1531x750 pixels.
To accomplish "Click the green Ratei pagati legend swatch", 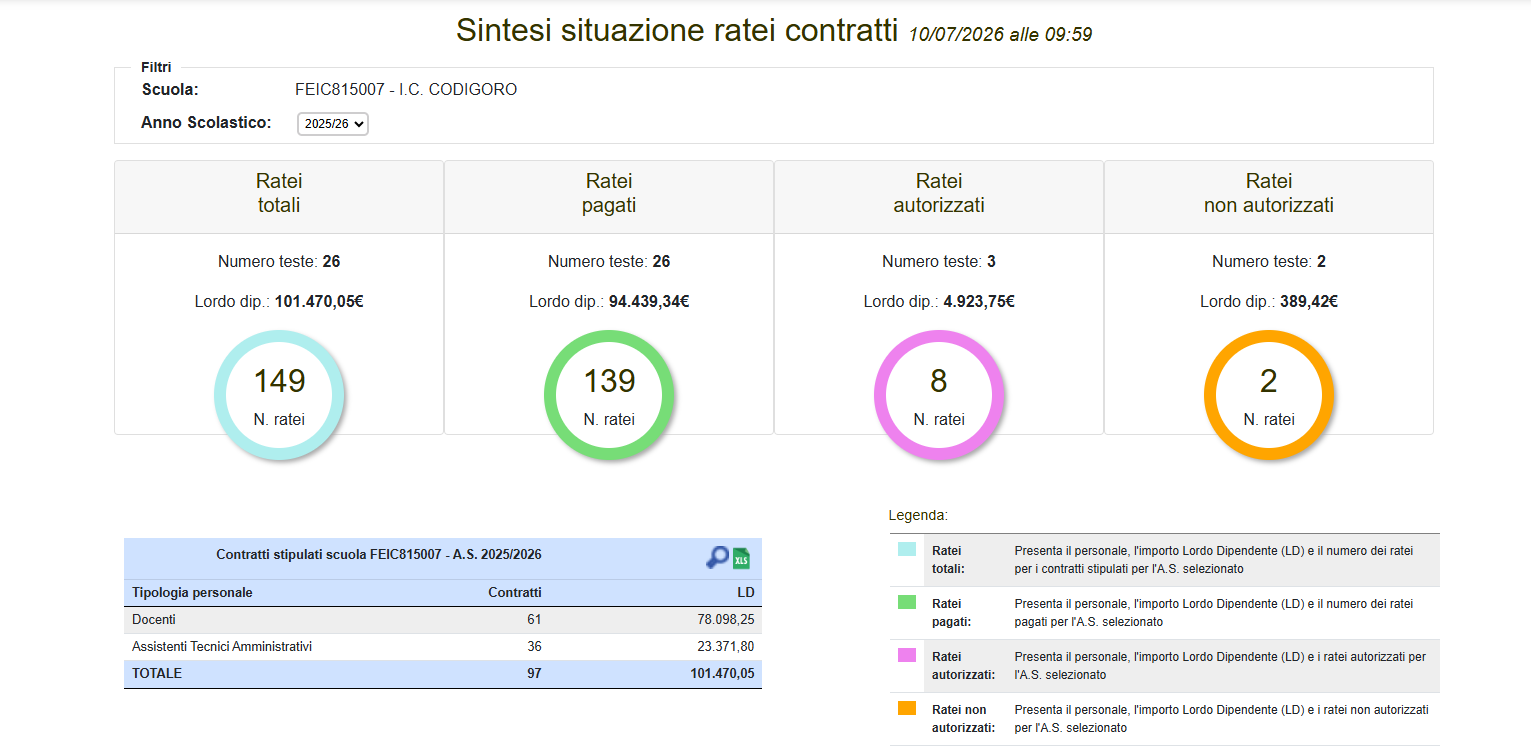I will point(907,602).
